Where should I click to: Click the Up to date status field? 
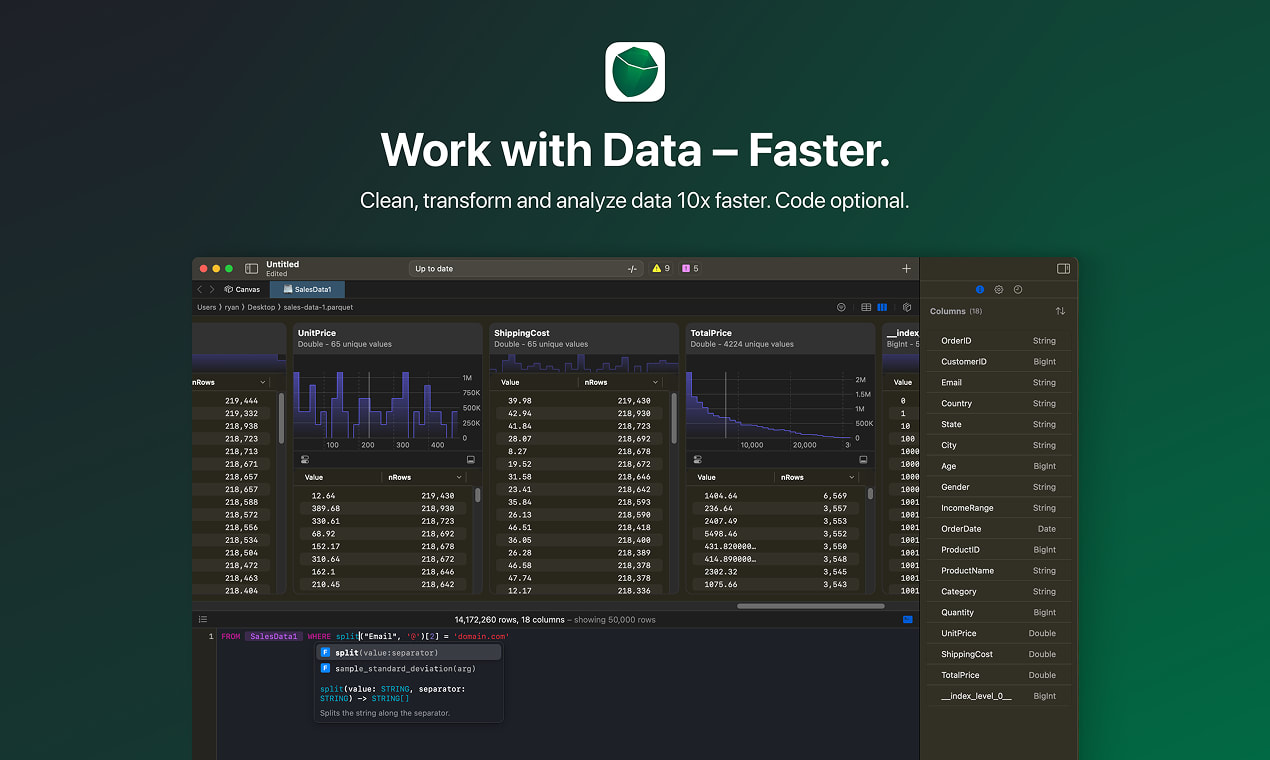coord(525,269)
